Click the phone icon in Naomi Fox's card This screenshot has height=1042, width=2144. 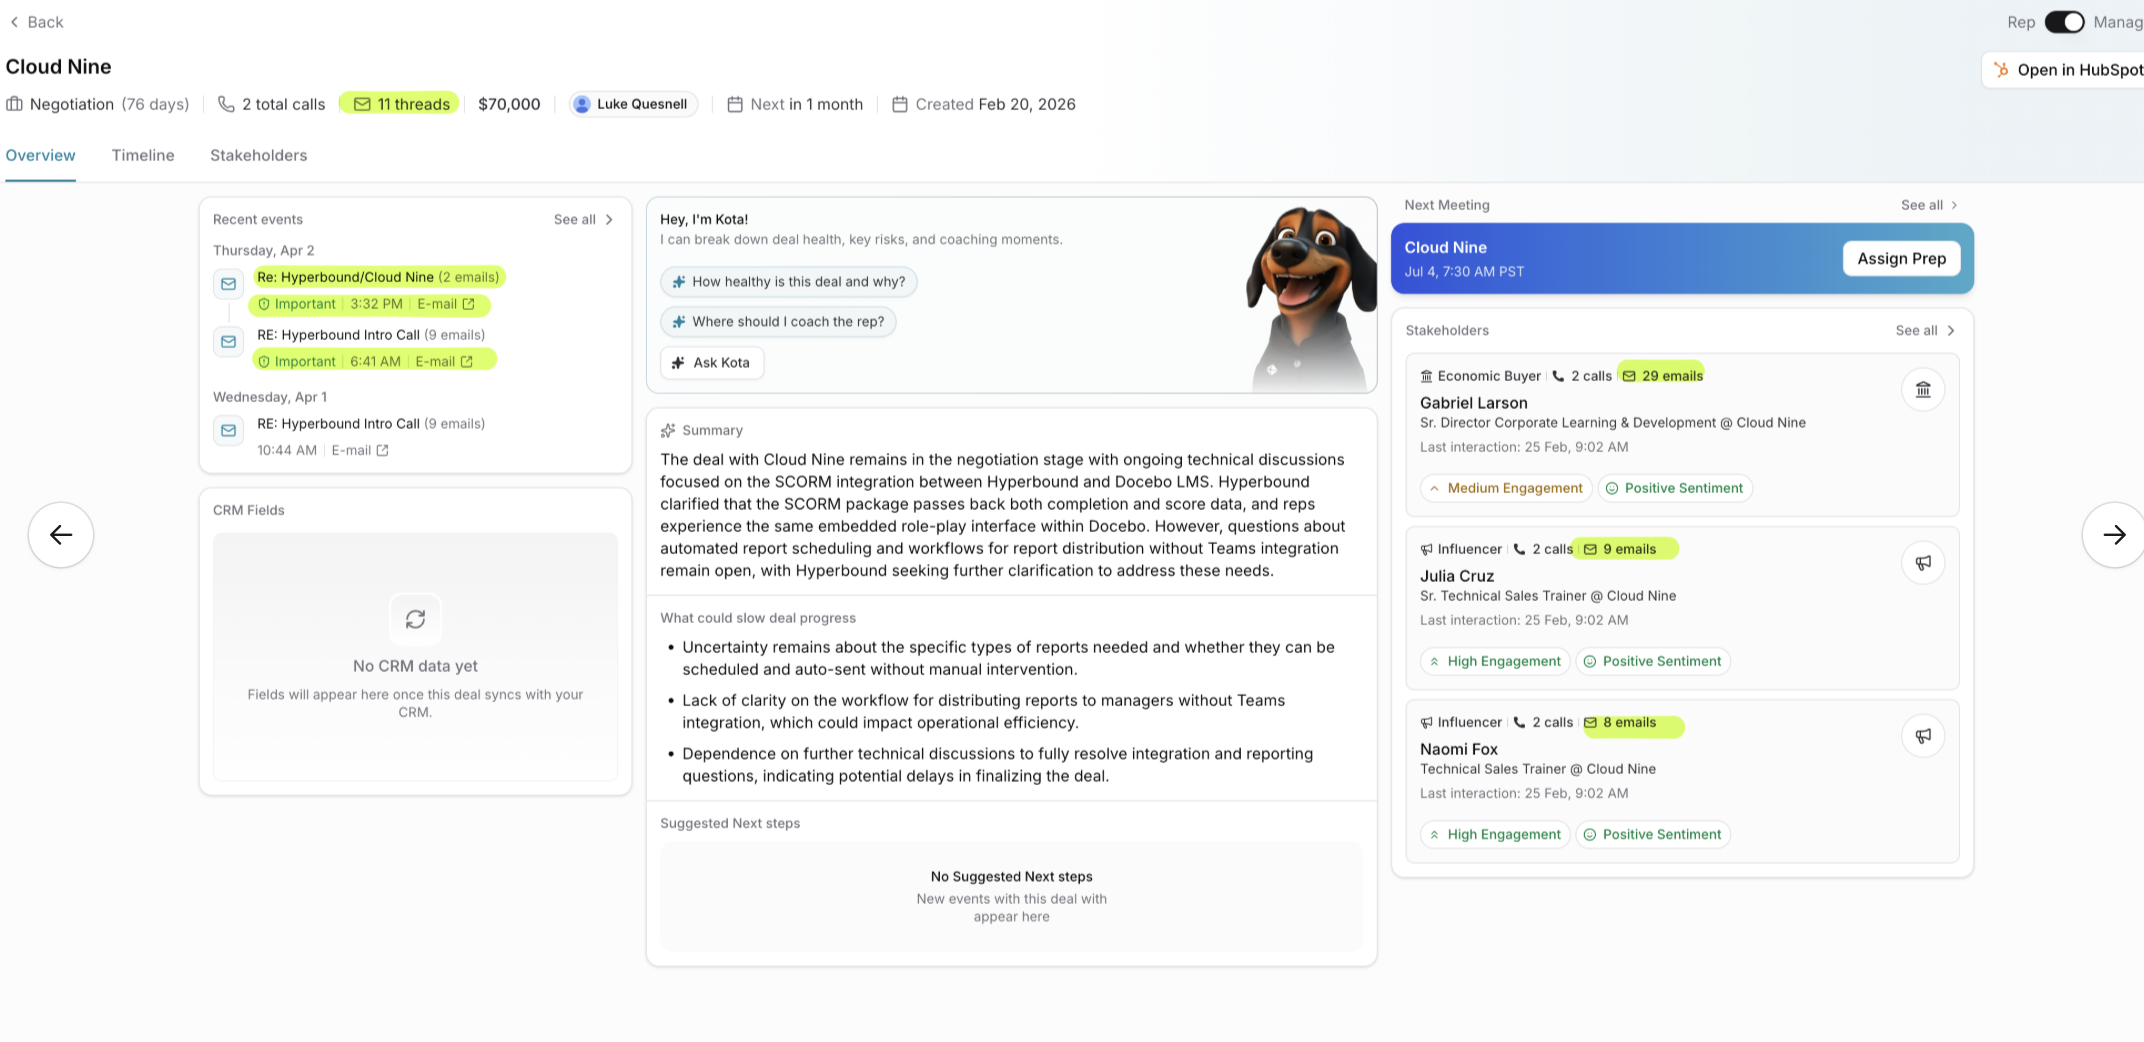point(1520,722)
